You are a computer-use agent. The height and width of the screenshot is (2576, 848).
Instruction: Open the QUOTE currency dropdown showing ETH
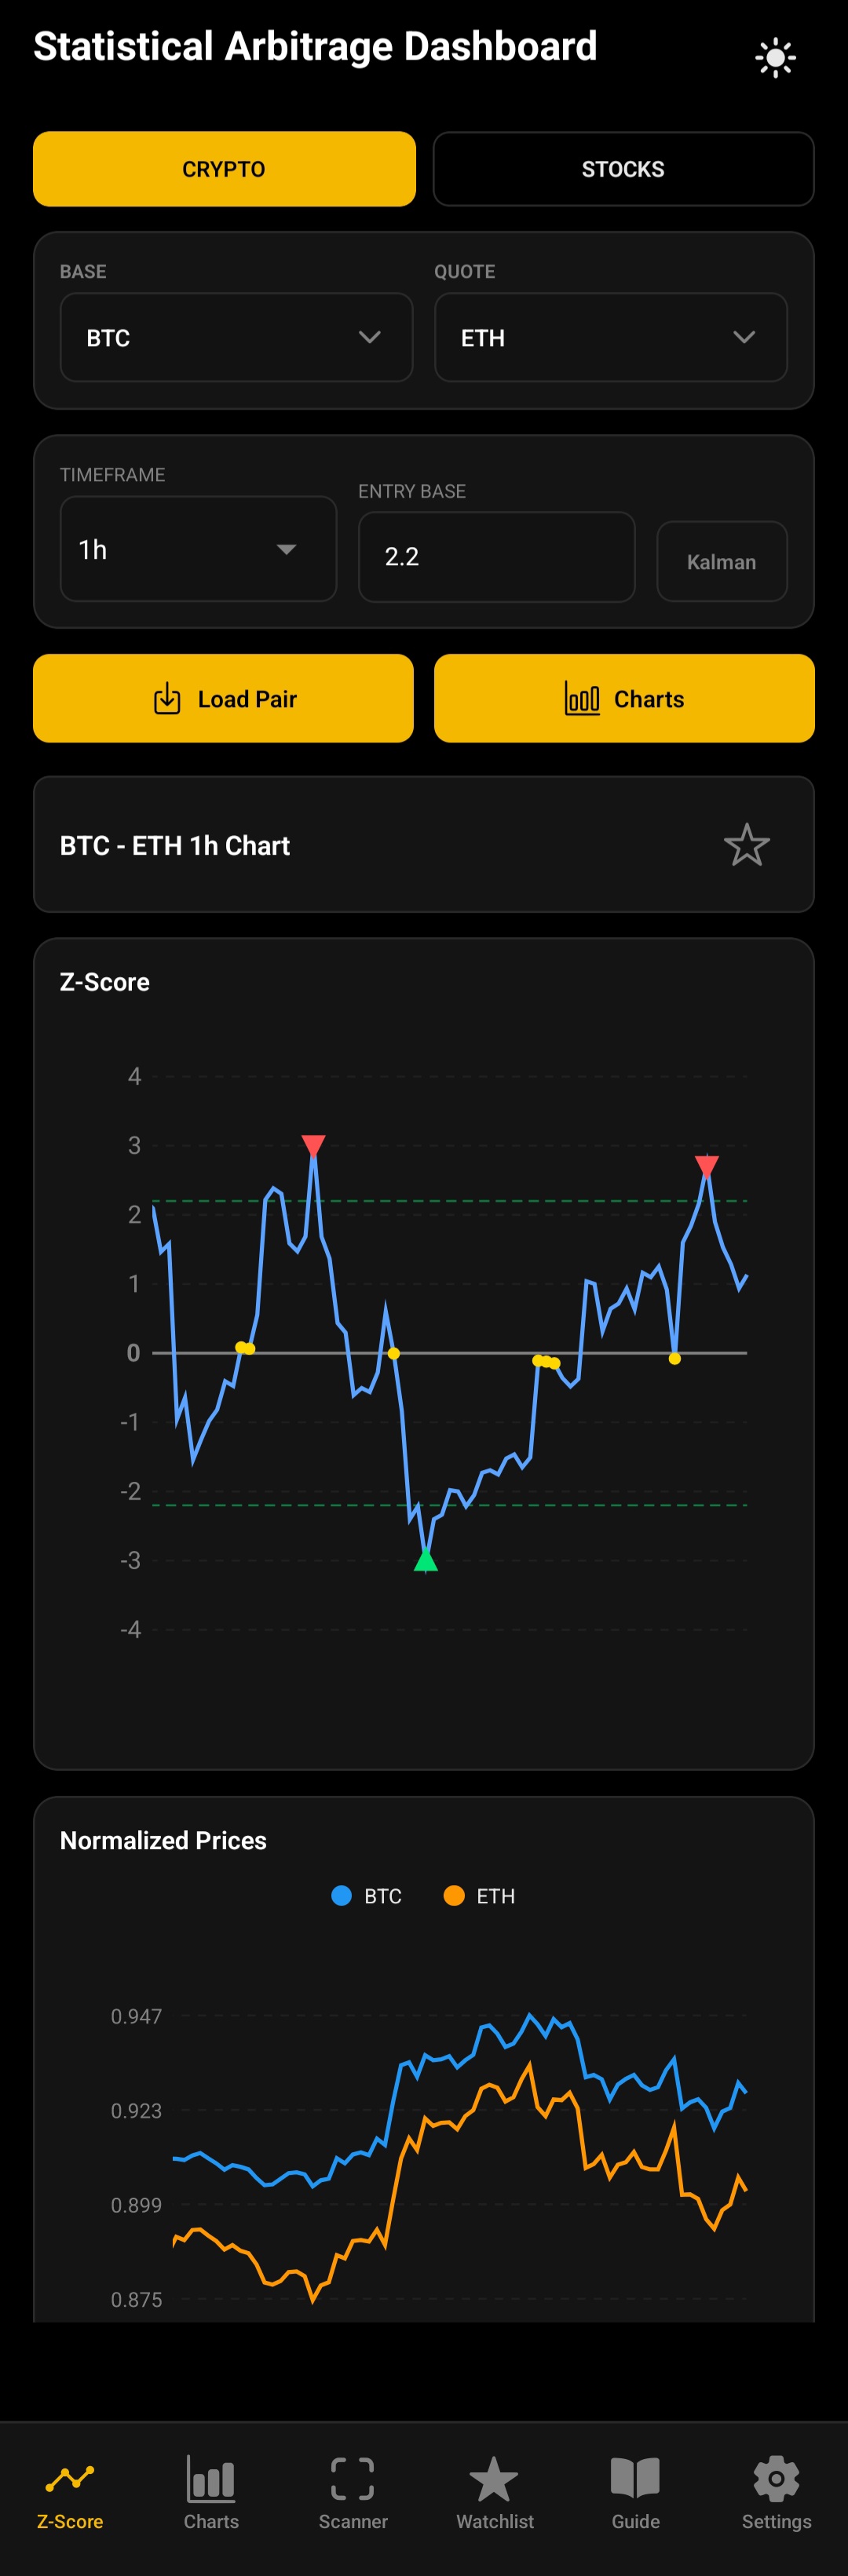(x=610, y=337)
